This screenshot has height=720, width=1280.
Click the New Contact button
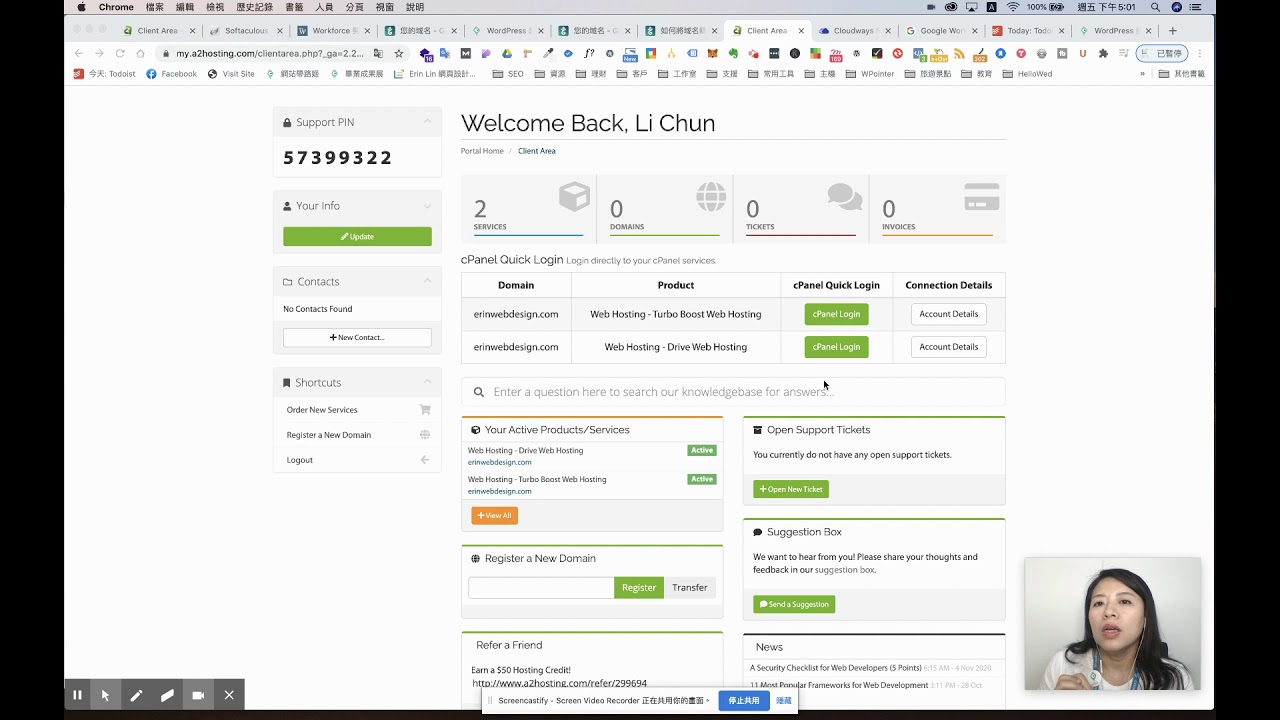click(x=357, y=338)
